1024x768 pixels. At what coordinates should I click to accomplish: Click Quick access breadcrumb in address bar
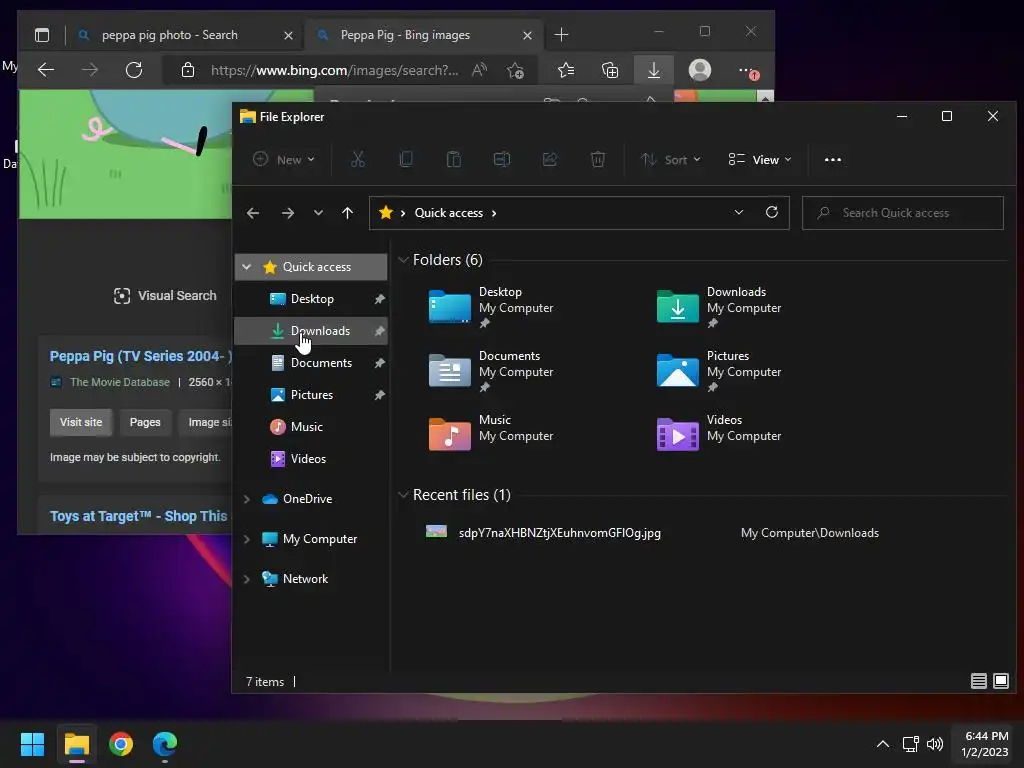449,213
